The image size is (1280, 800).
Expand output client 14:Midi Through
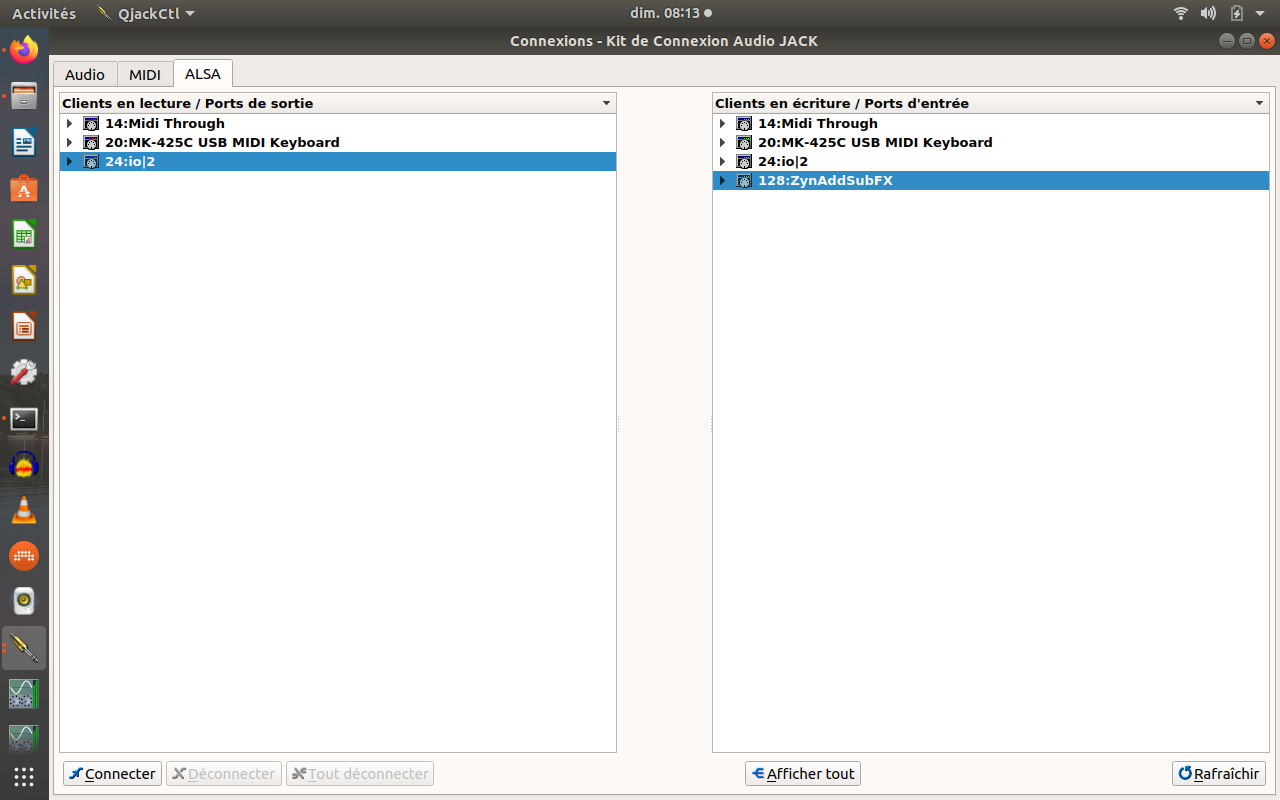click(x=70, y=124)
